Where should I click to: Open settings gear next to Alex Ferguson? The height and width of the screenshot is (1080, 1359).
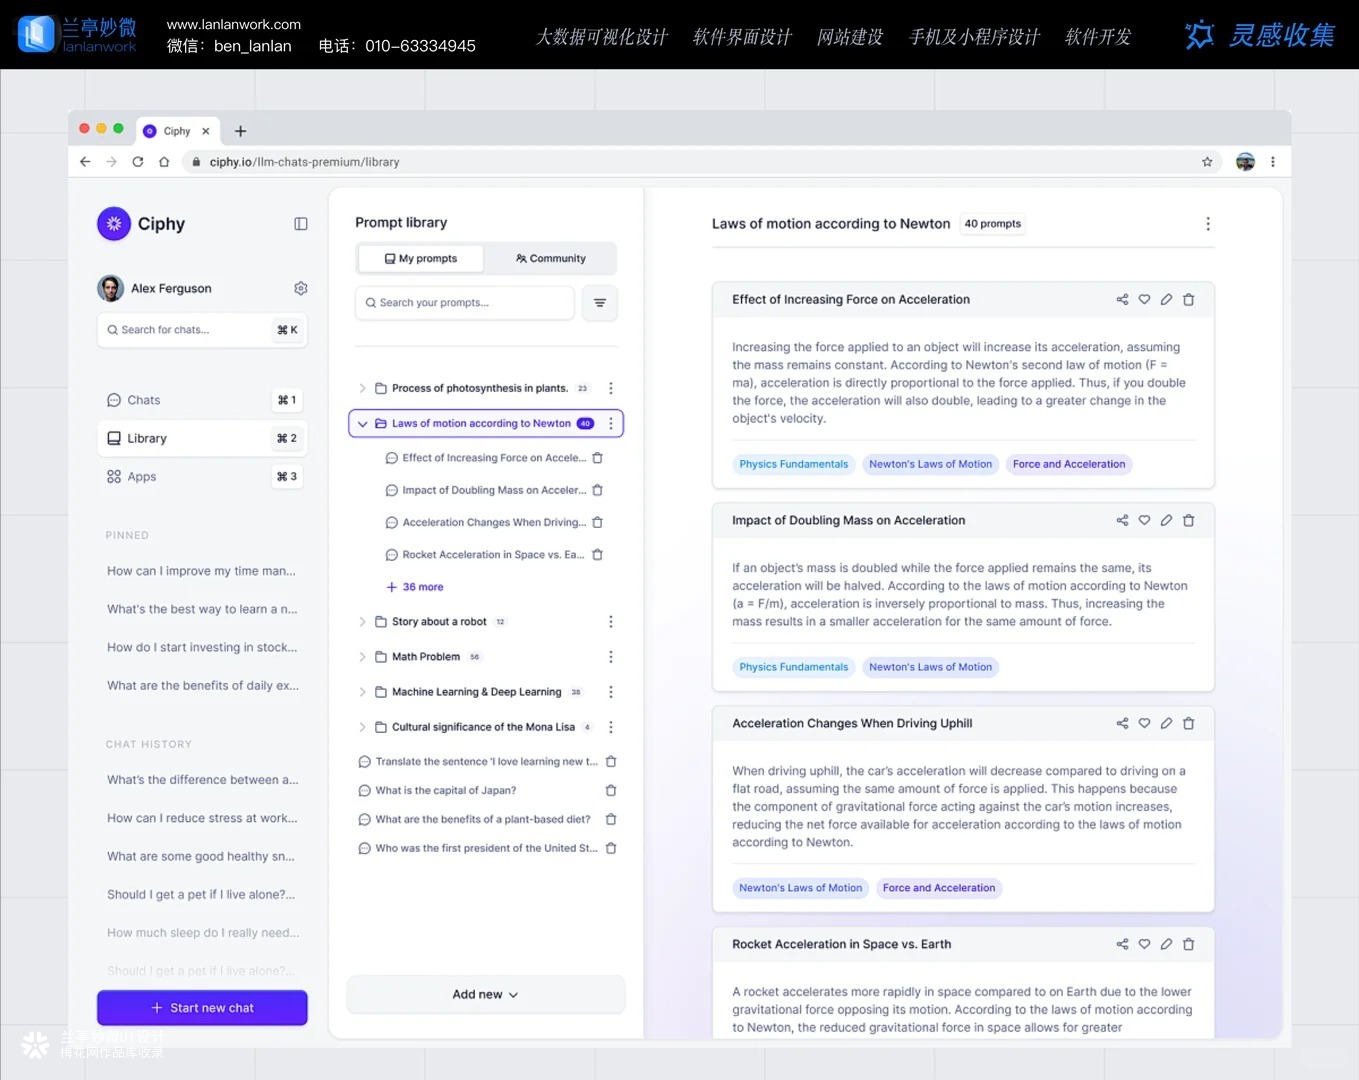[x=301, y=288]
